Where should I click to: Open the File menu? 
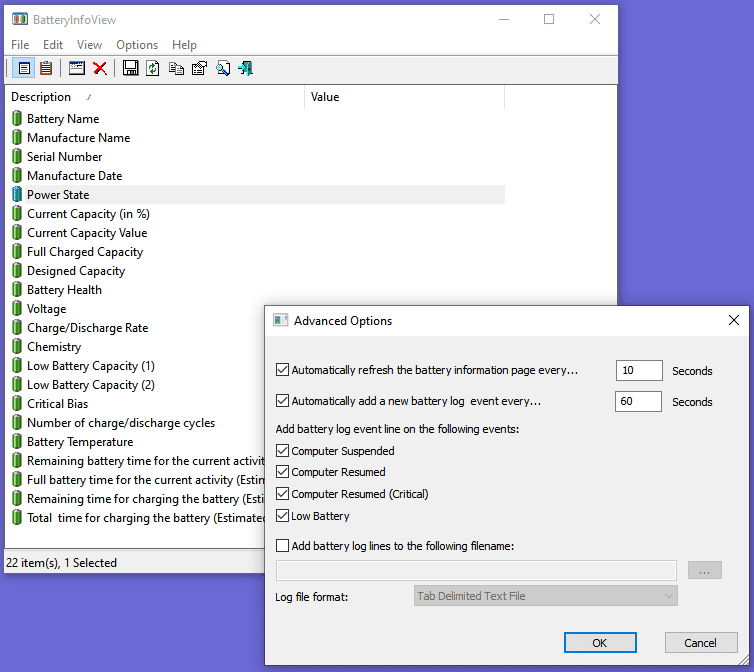pyautogui.click(x=20, y=45)
